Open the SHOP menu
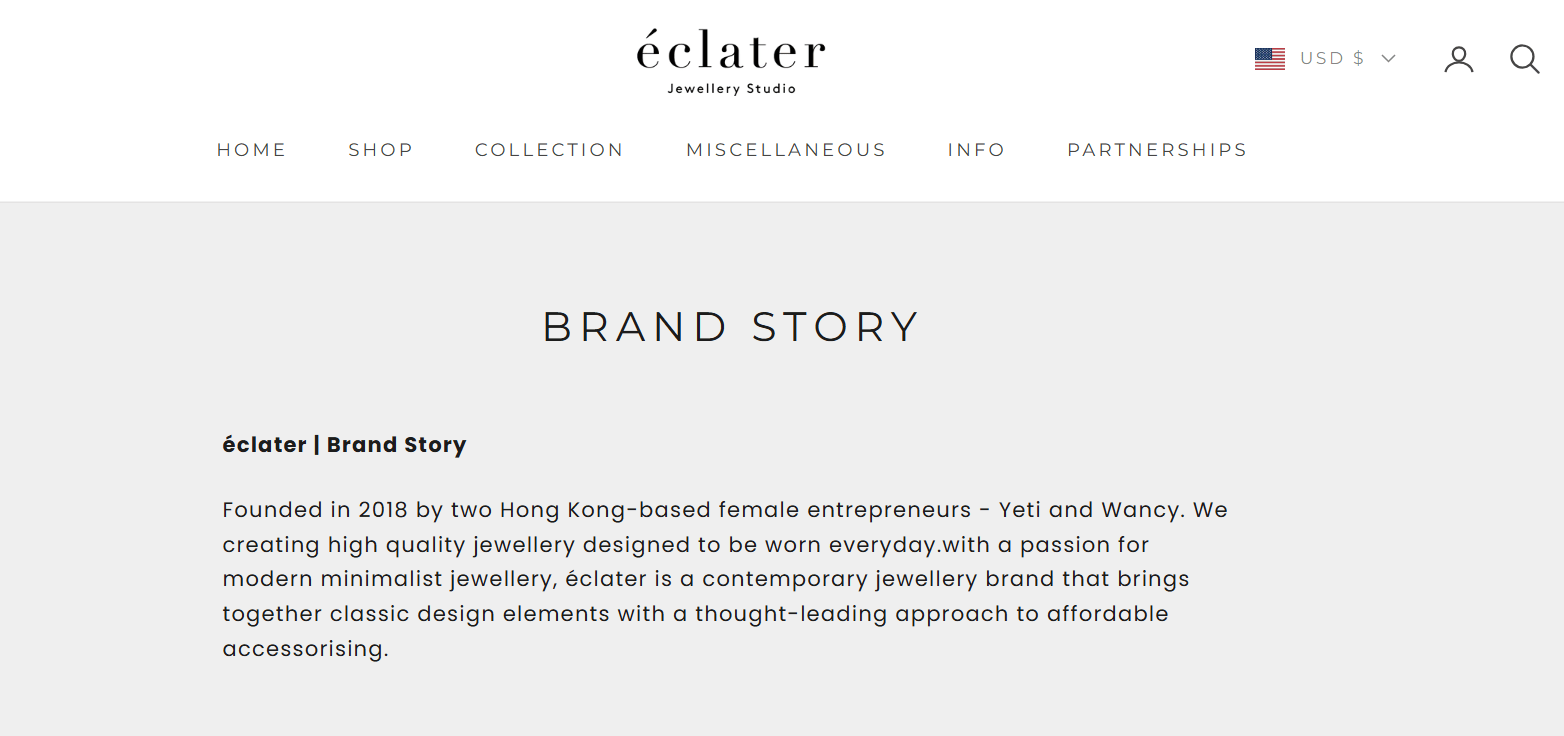1564x736 pixels. click(381, 150)
